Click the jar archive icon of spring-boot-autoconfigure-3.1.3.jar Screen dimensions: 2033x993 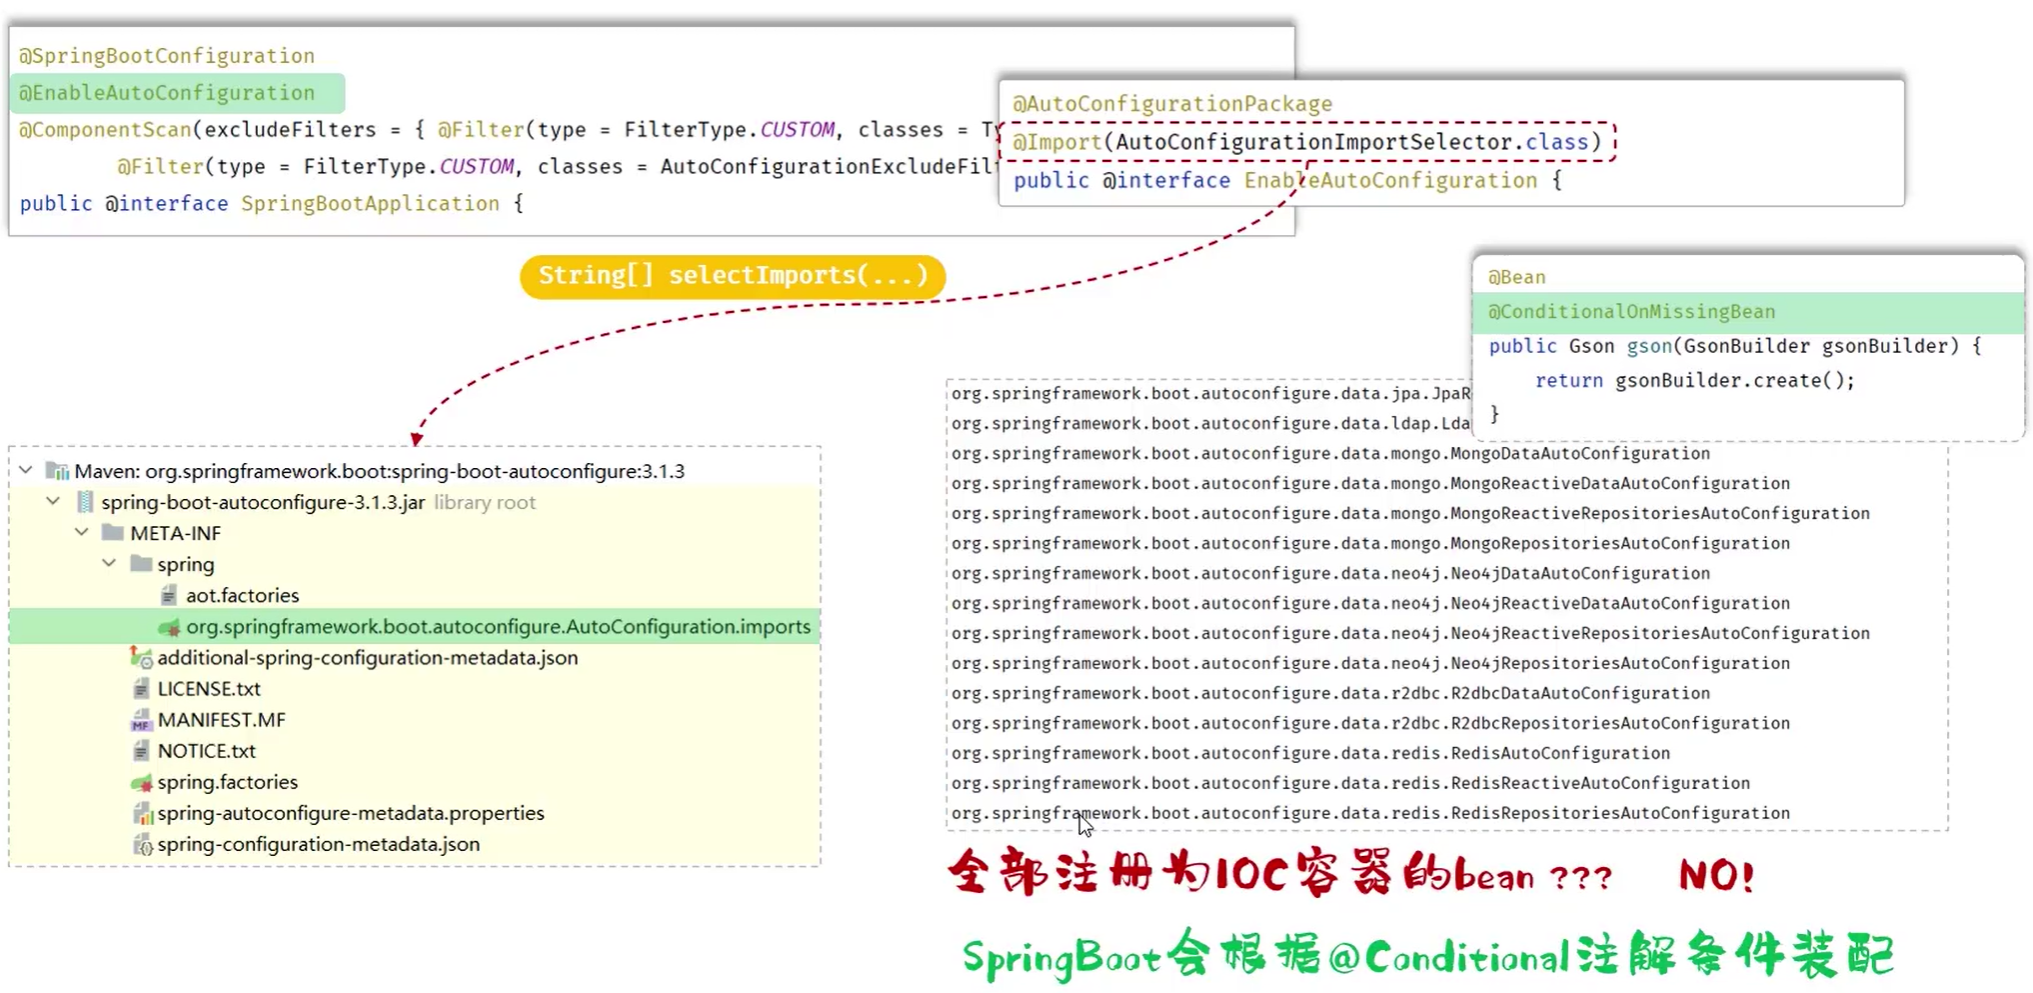tap(86, 502)
